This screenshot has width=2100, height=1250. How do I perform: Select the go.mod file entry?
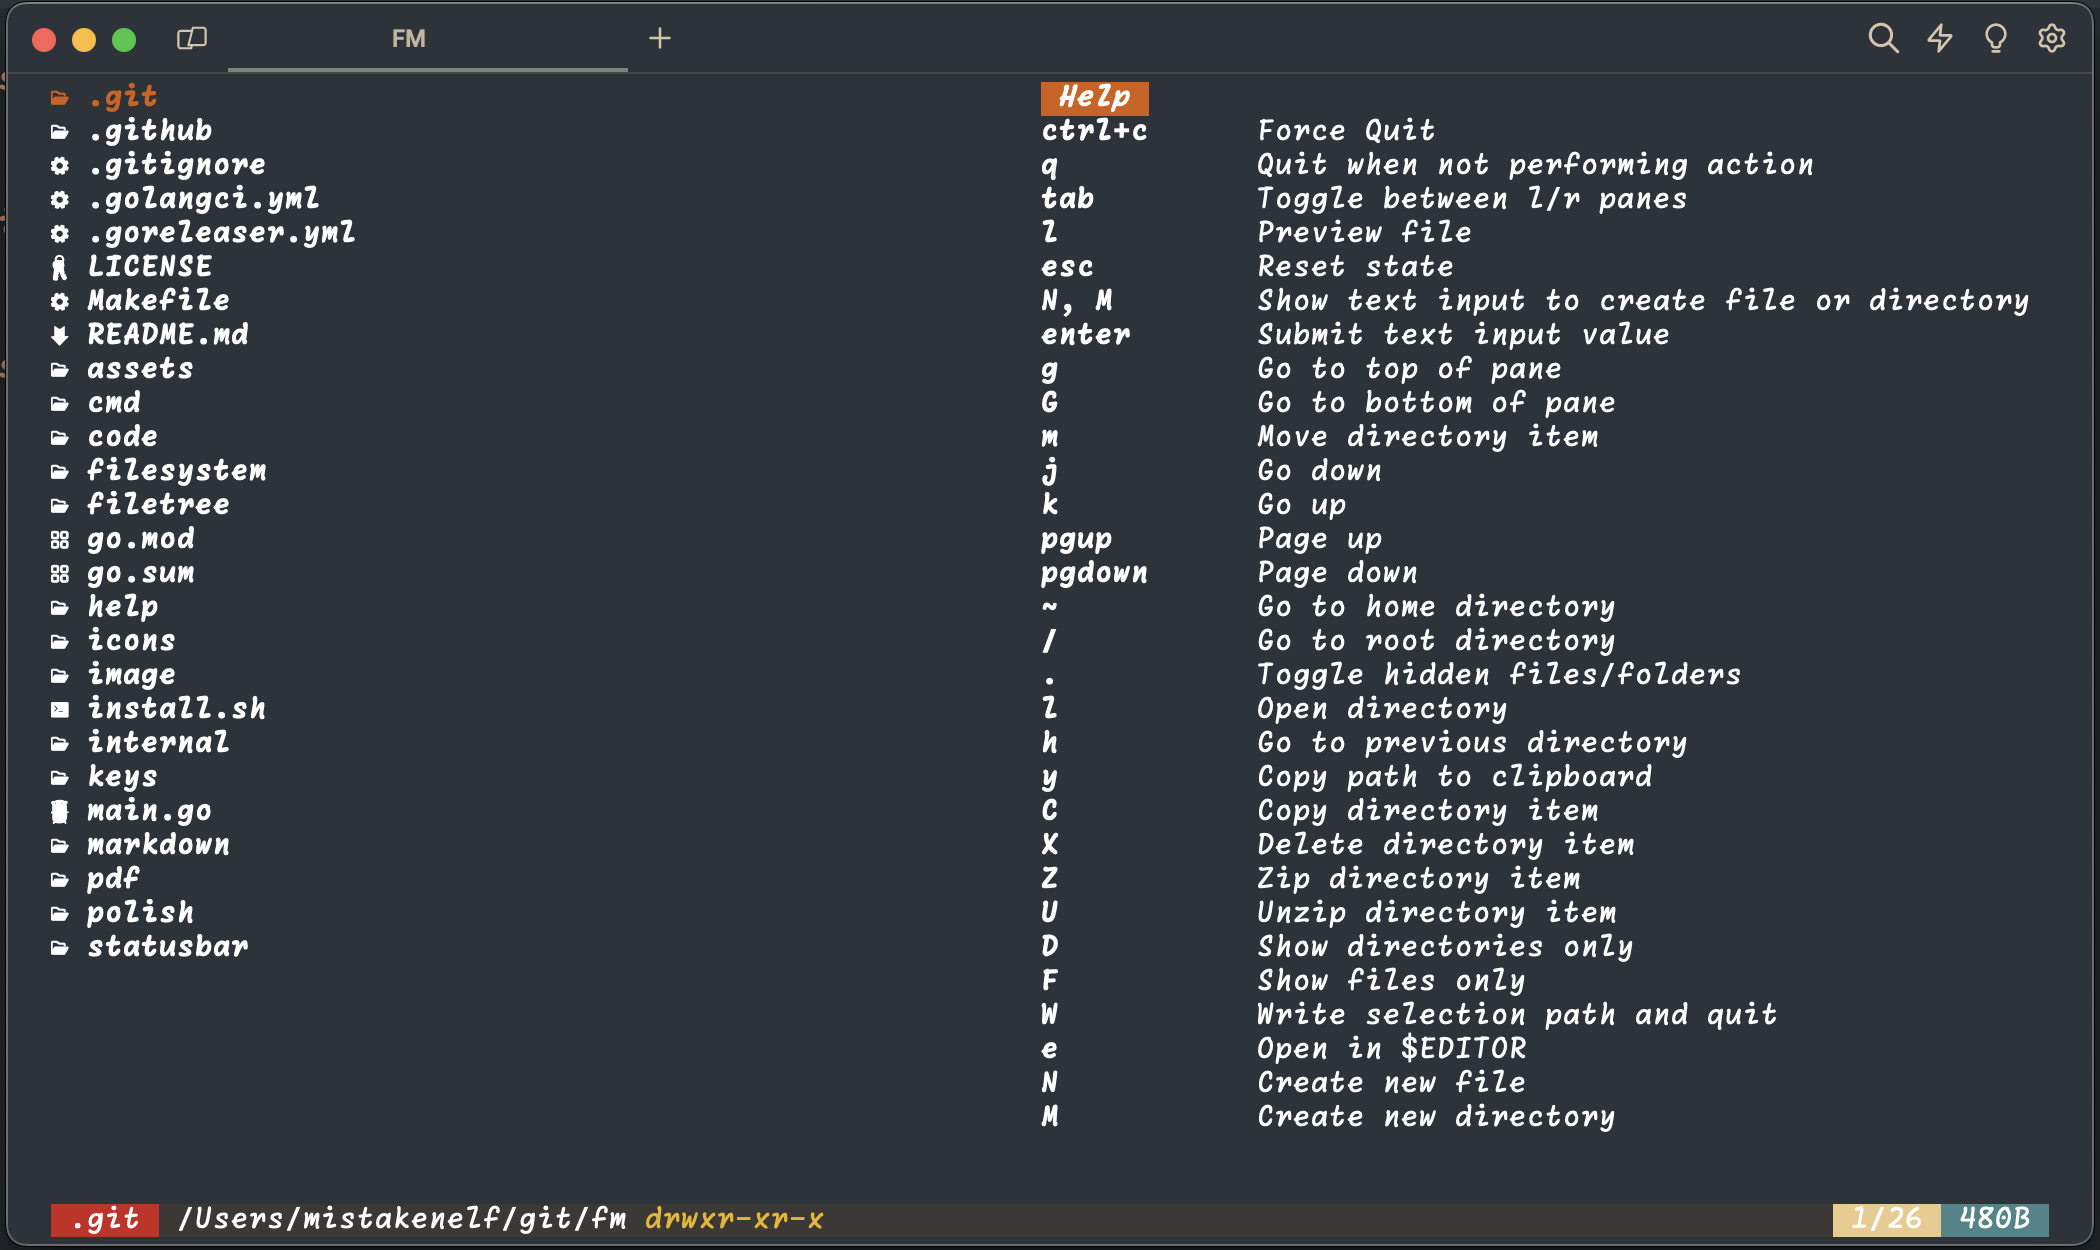tap(141, 539)
